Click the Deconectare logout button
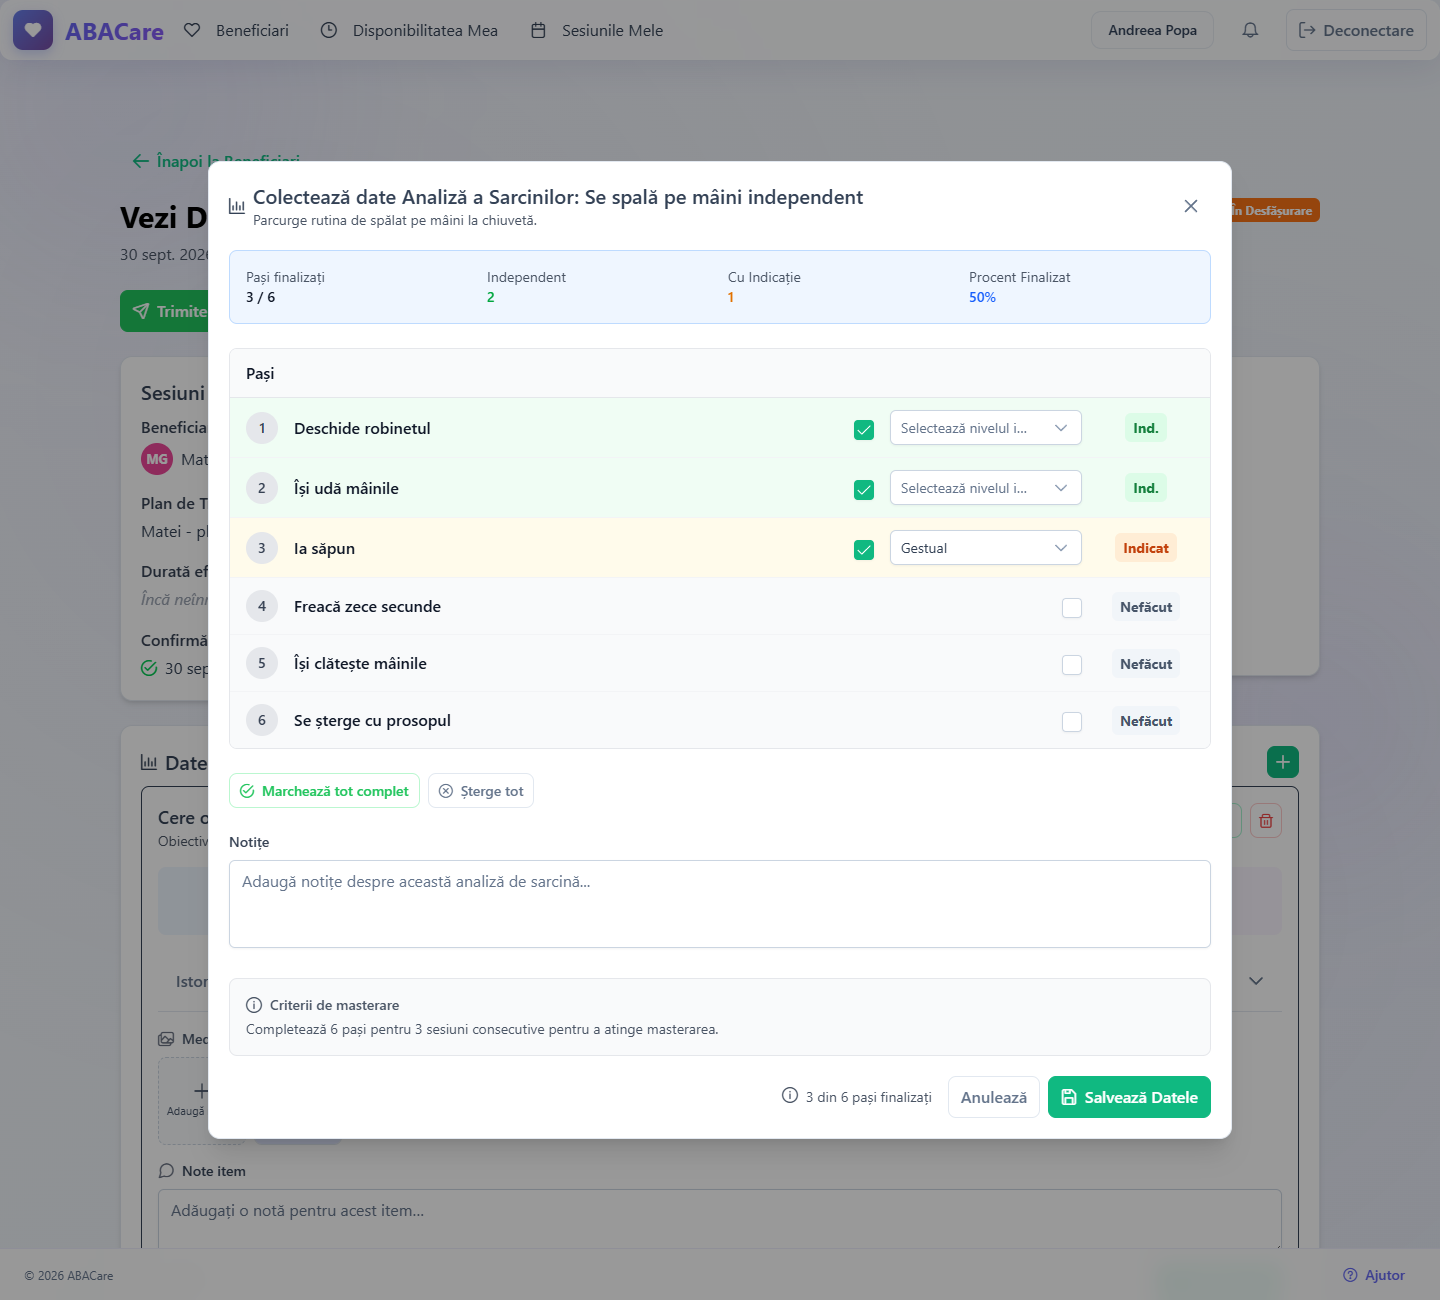 pos(1356,30)
